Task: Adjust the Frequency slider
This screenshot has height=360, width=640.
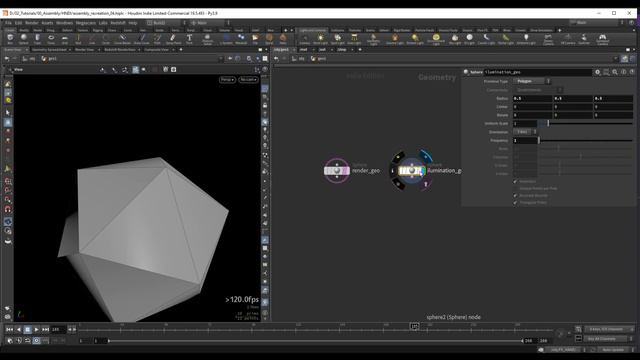Action: 586,140
